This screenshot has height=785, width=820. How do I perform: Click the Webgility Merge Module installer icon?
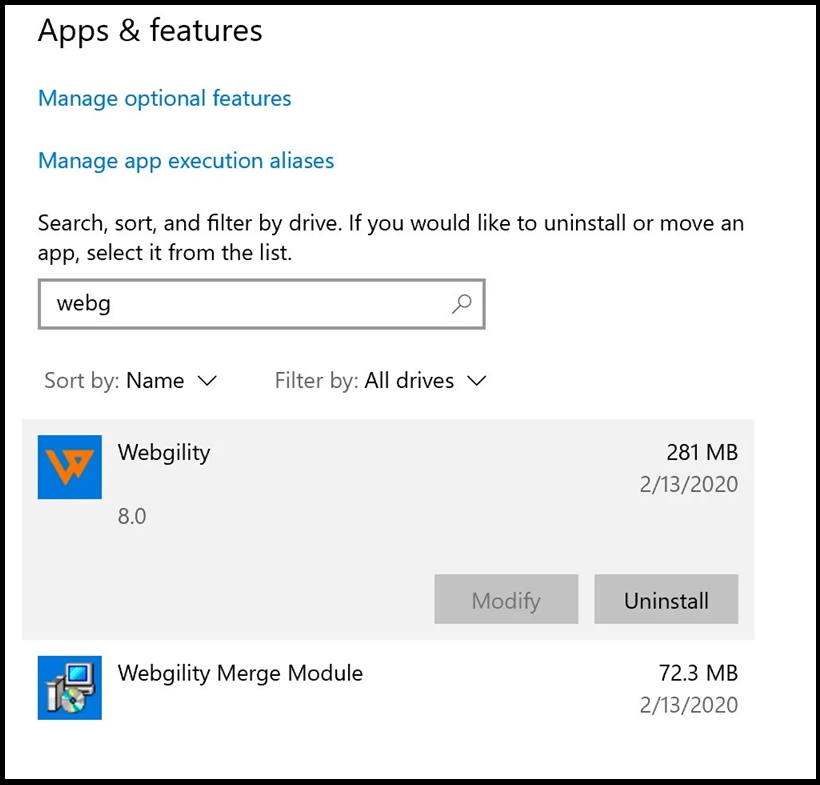coord(69,687)
